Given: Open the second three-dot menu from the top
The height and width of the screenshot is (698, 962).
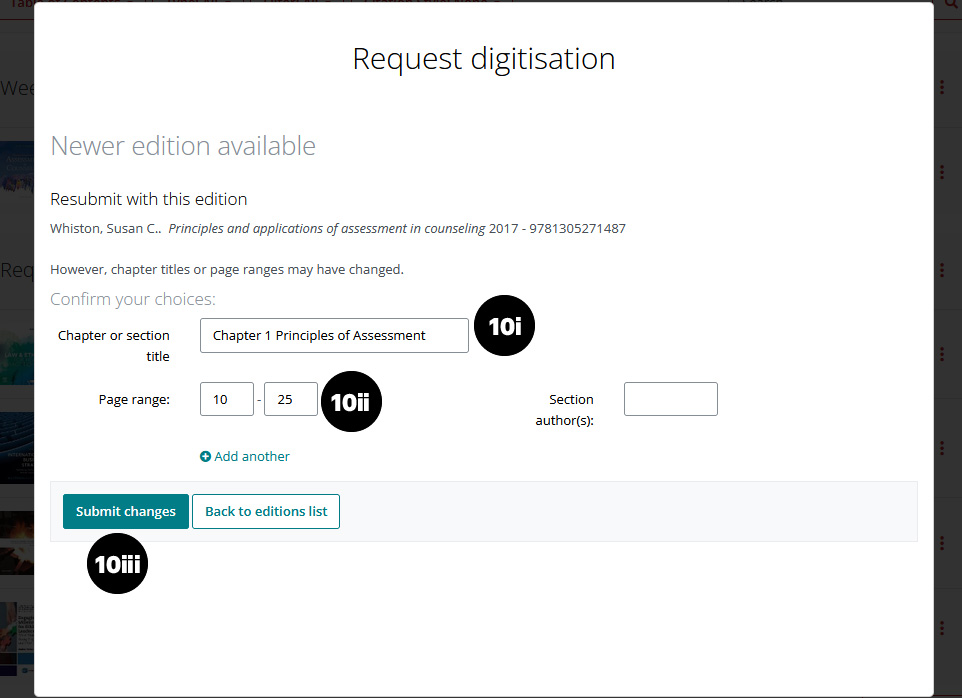Looking at the screenshot, I should (942, 173).
